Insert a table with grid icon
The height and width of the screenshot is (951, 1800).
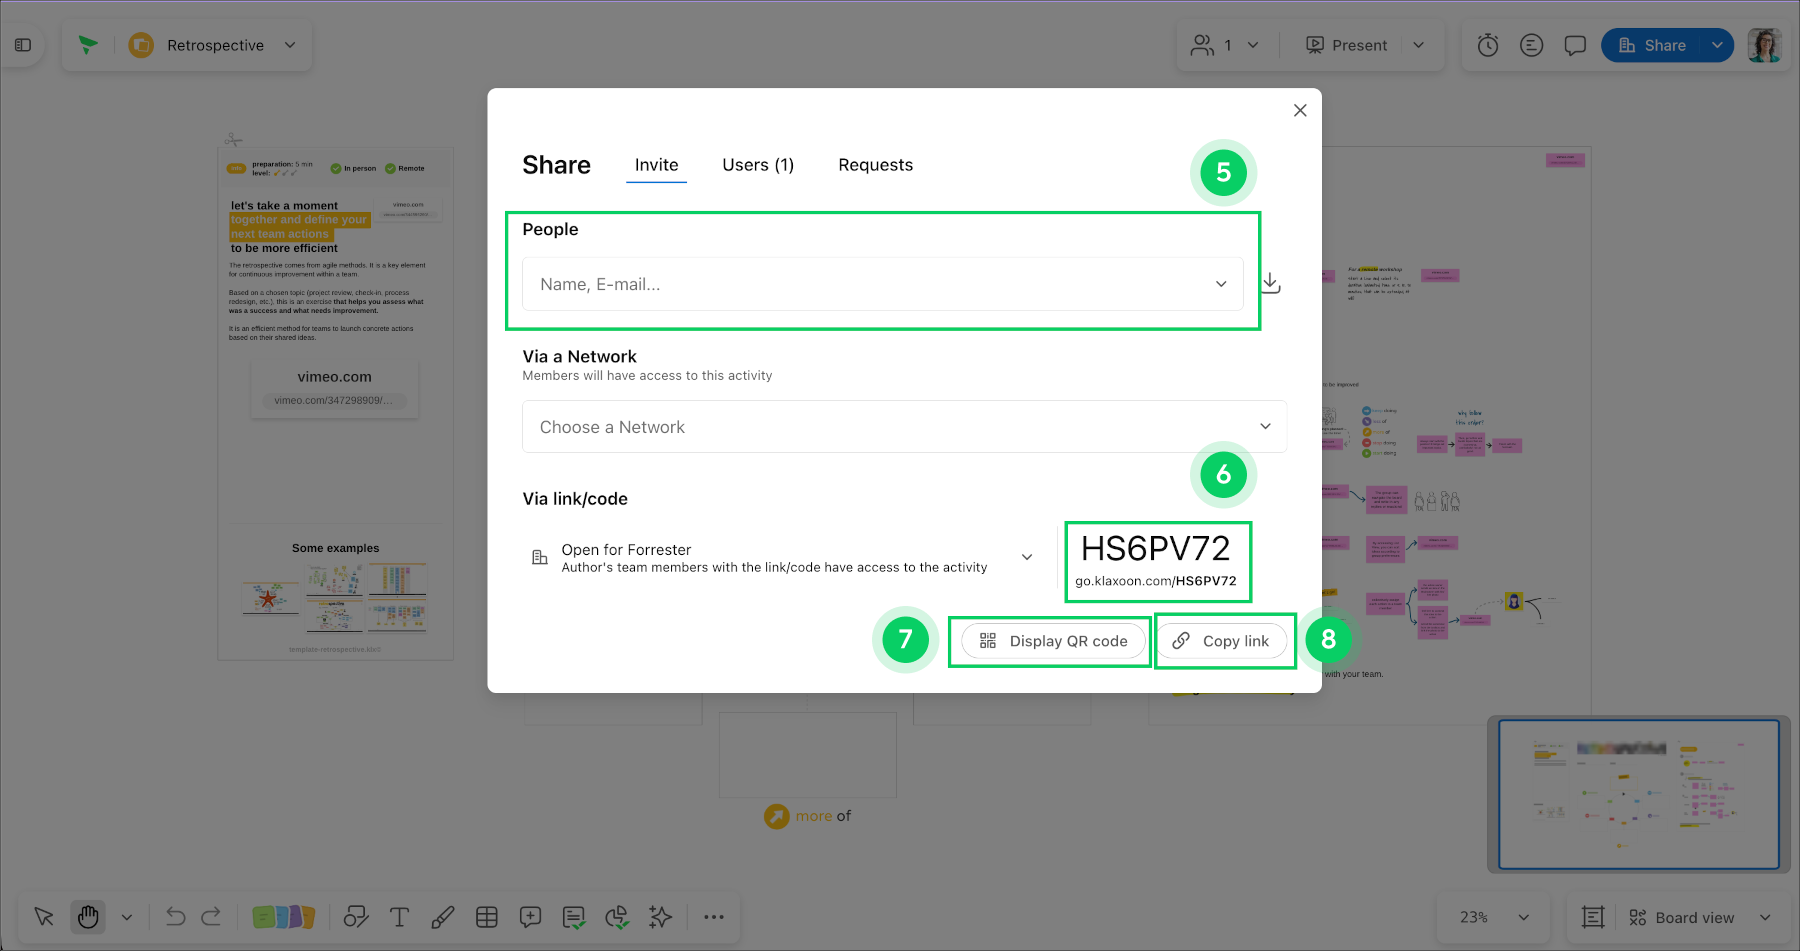(487, 917)
